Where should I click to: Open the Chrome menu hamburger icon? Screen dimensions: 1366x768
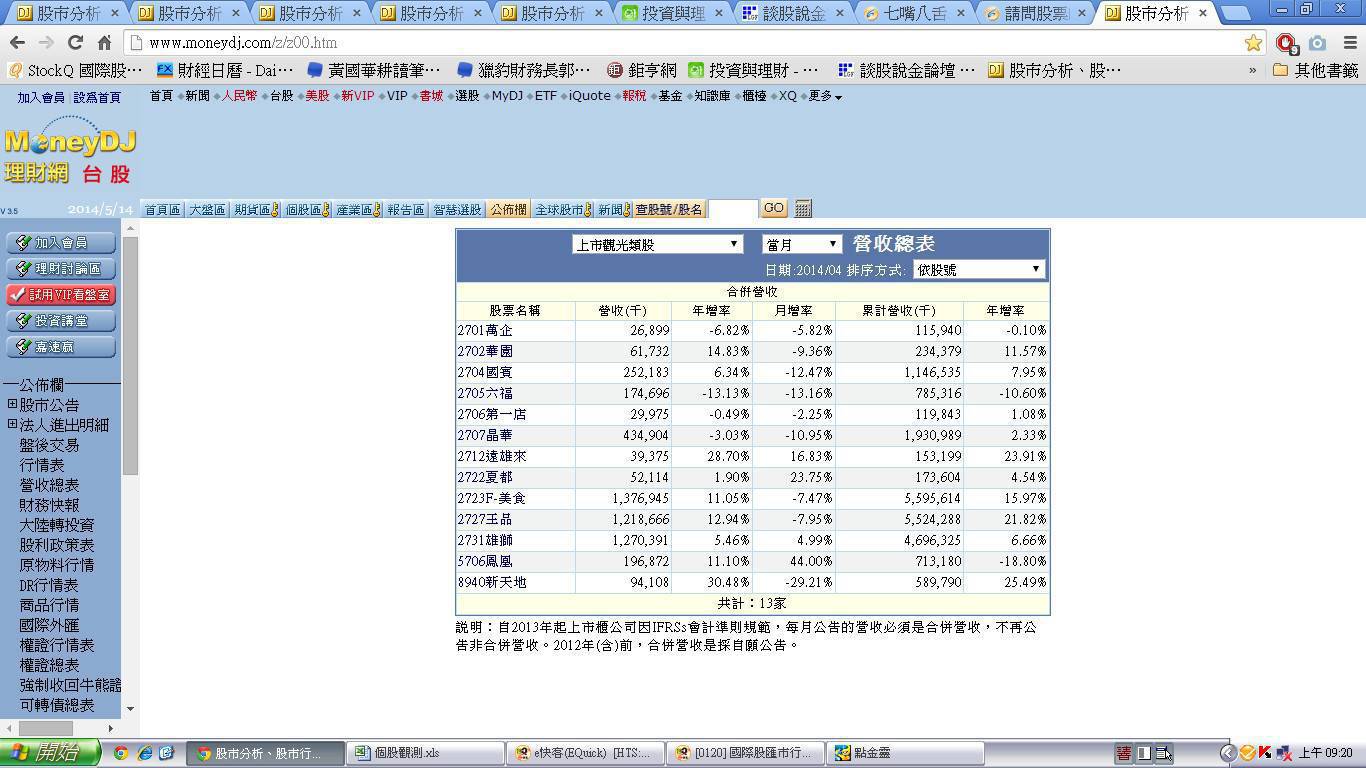coord(1349,43)
